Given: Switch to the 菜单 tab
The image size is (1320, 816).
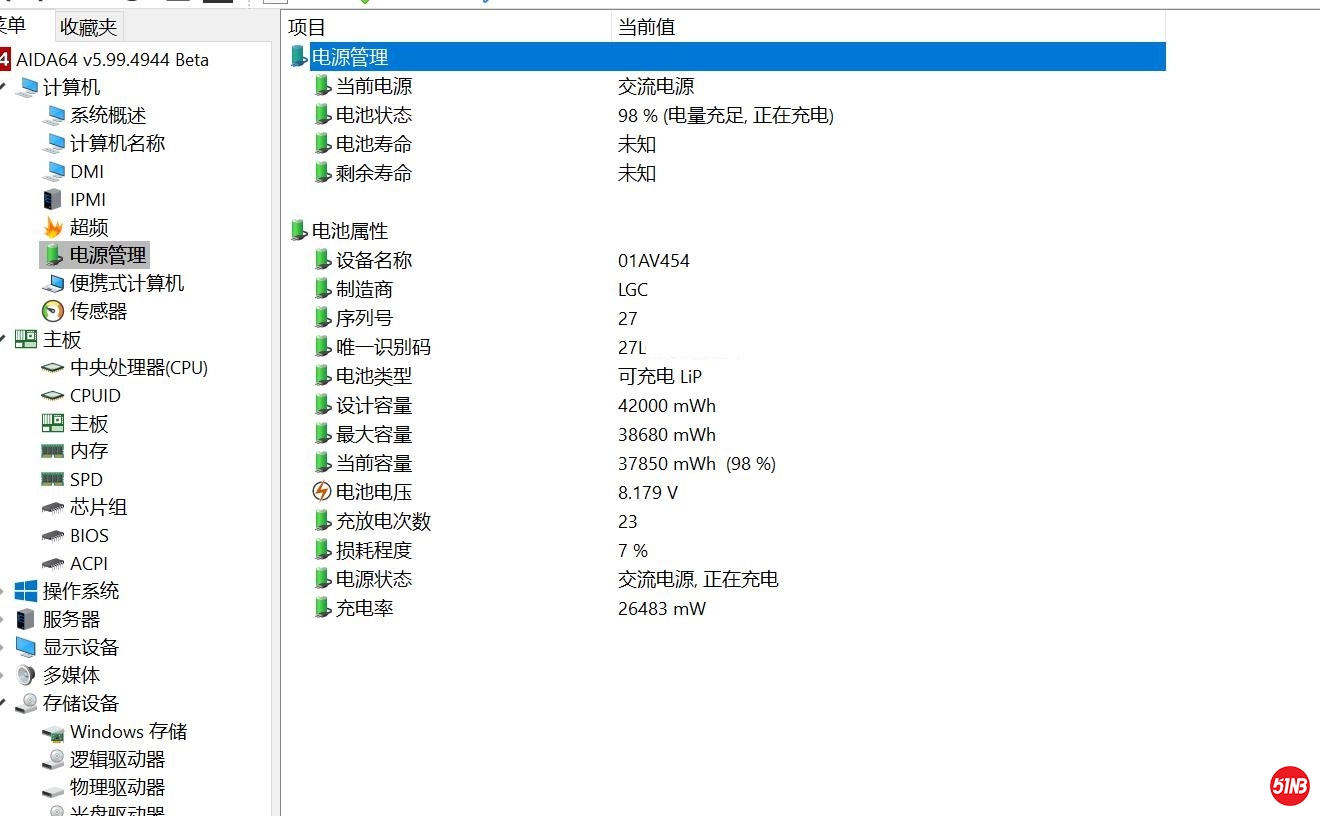Looking at the screenshot, I should point(13,26).
